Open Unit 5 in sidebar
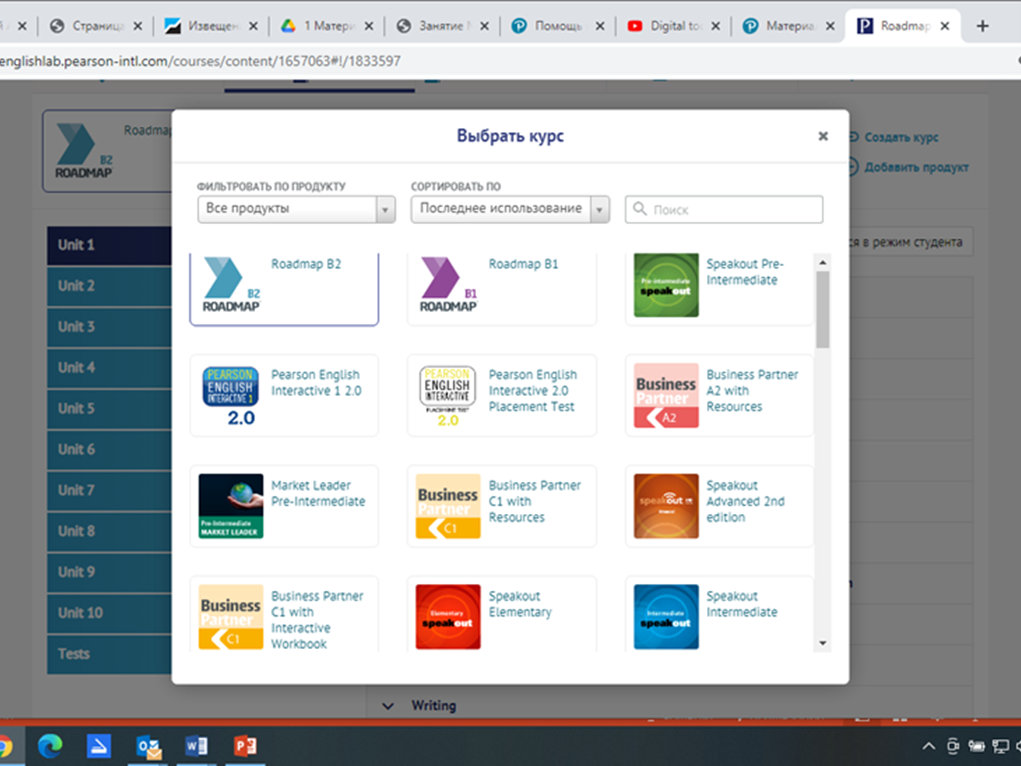This screenshot has height=766, width=1021. (x=109, y=409)
